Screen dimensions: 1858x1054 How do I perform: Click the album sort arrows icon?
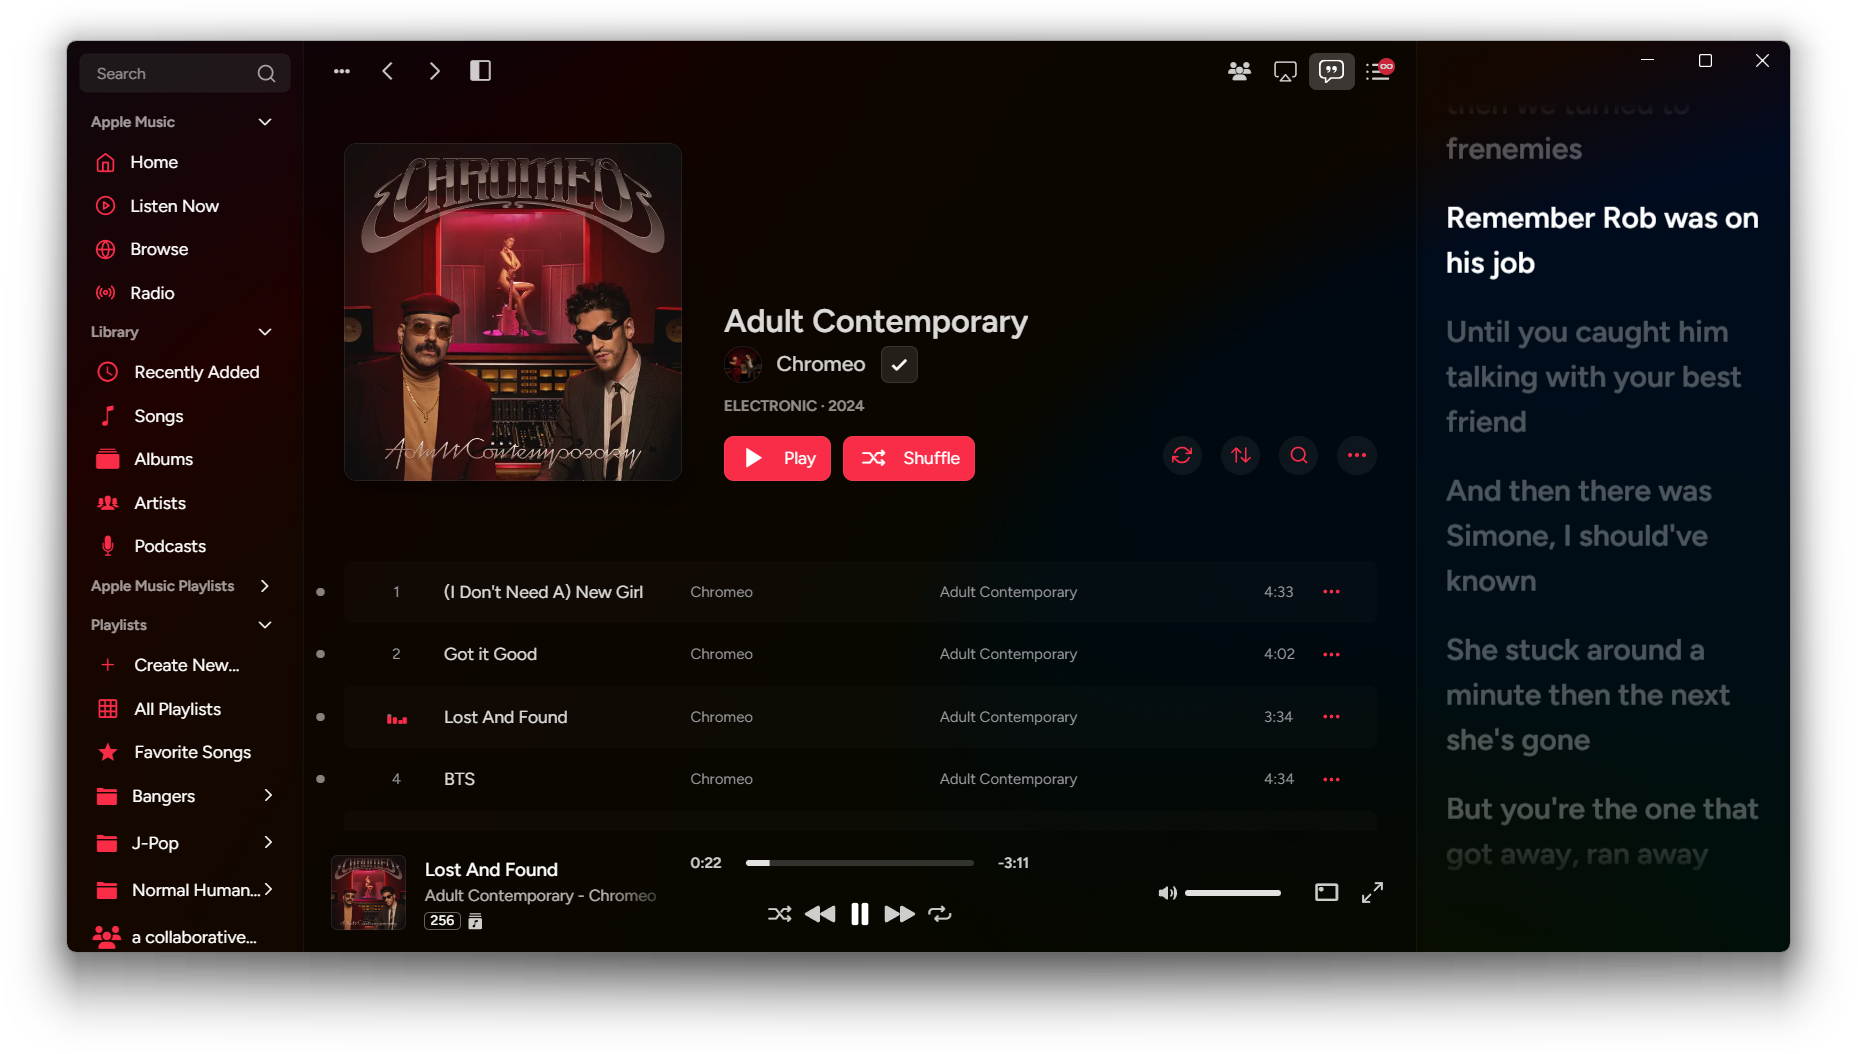(x=1241, y=456)
